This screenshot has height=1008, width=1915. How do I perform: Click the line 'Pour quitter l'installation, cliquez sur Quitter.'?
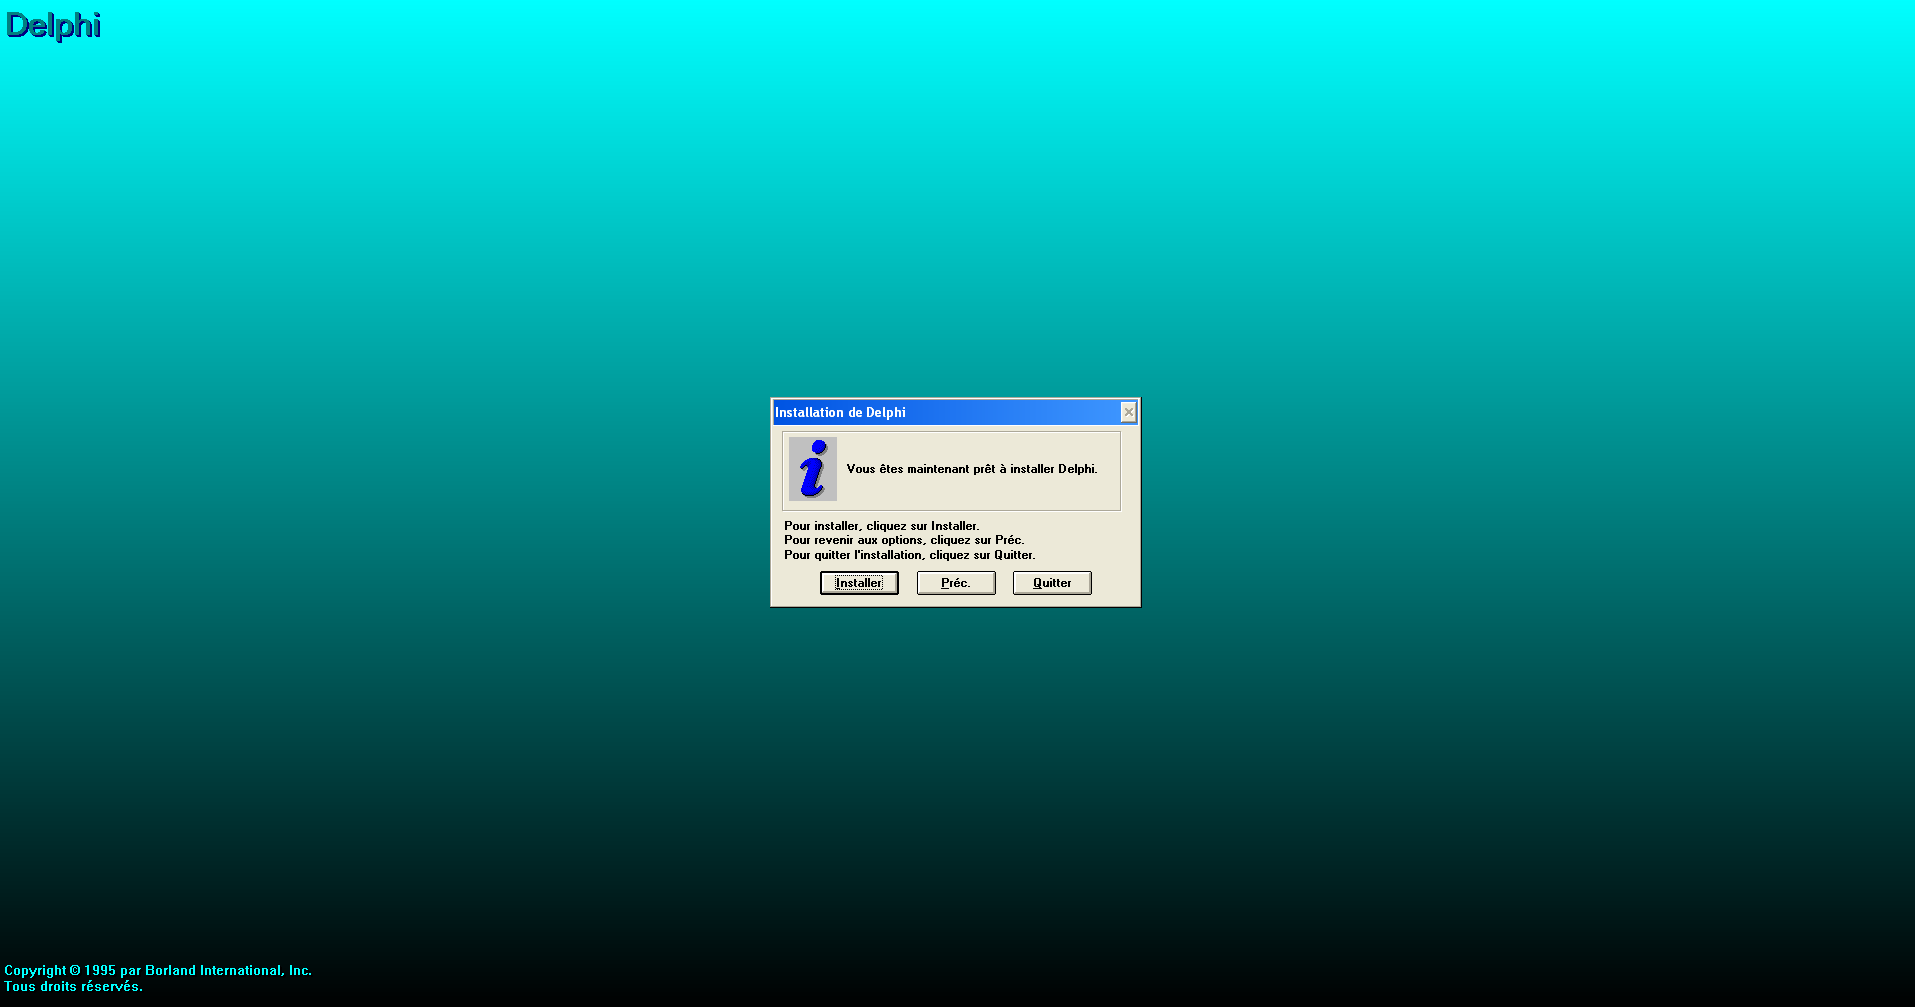[x=910, y=555]
